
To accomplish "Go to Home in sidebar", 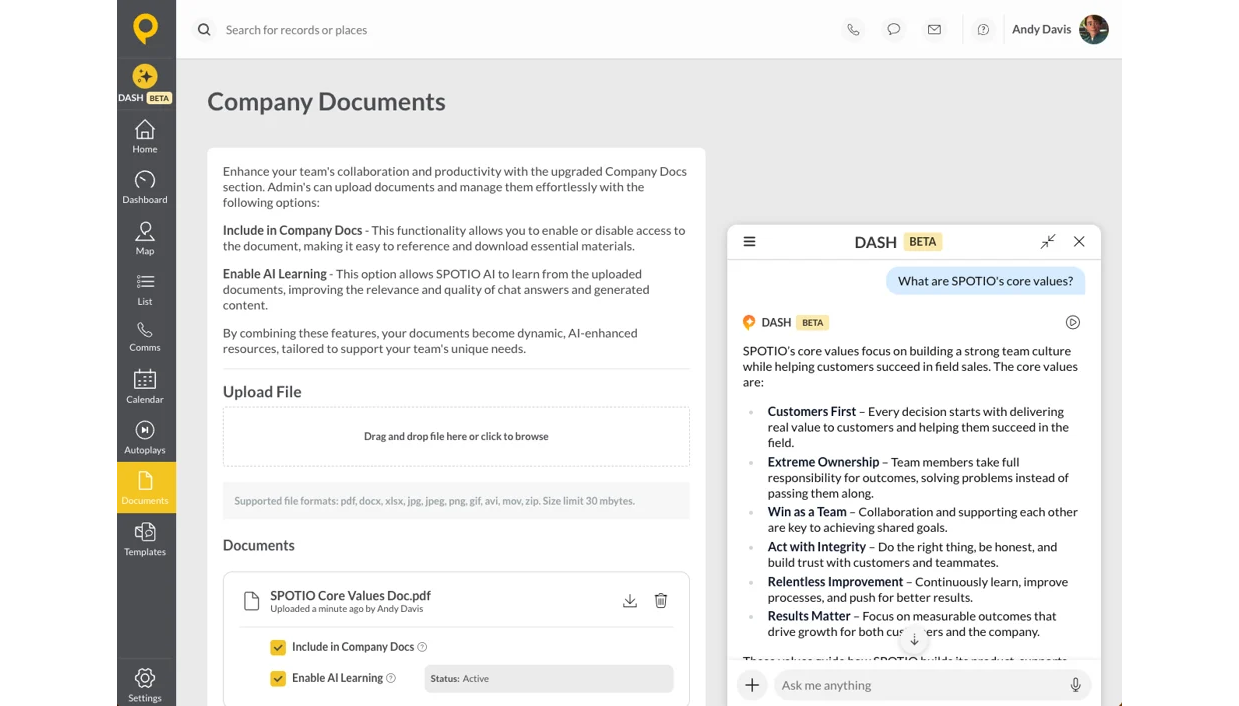I will point(145,137).
